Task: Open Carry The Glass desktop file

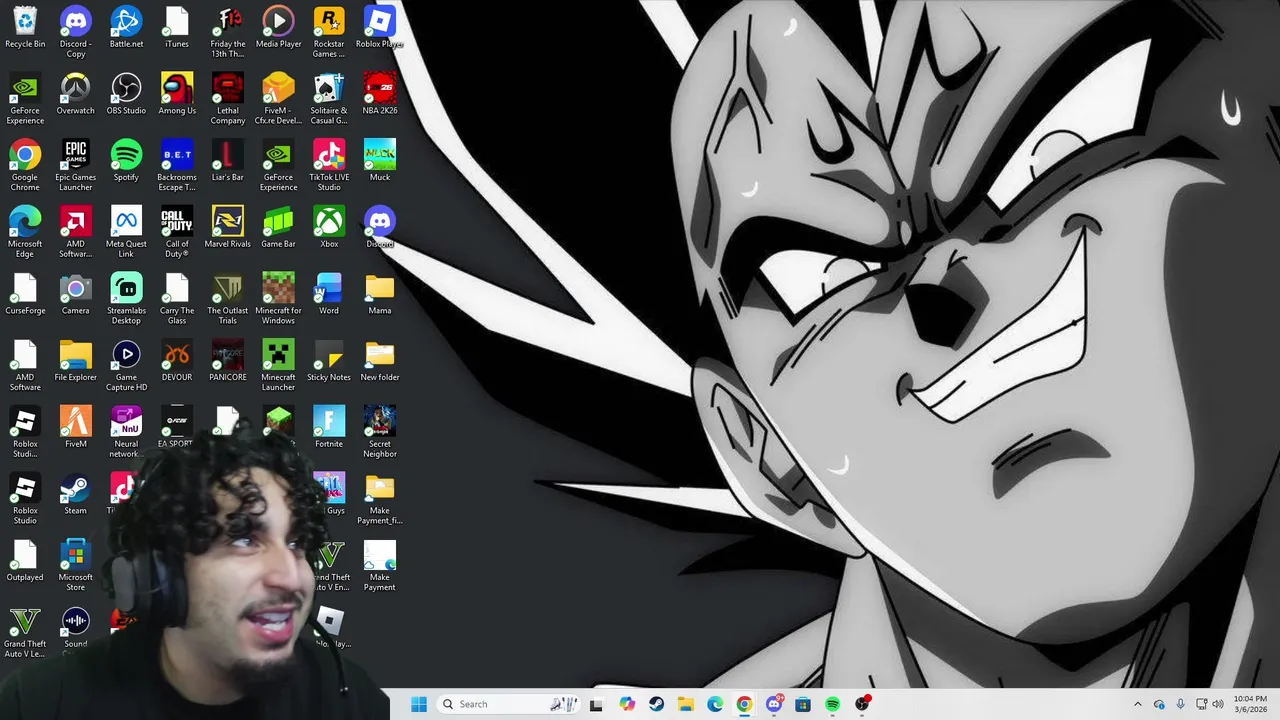Action: 177,299
